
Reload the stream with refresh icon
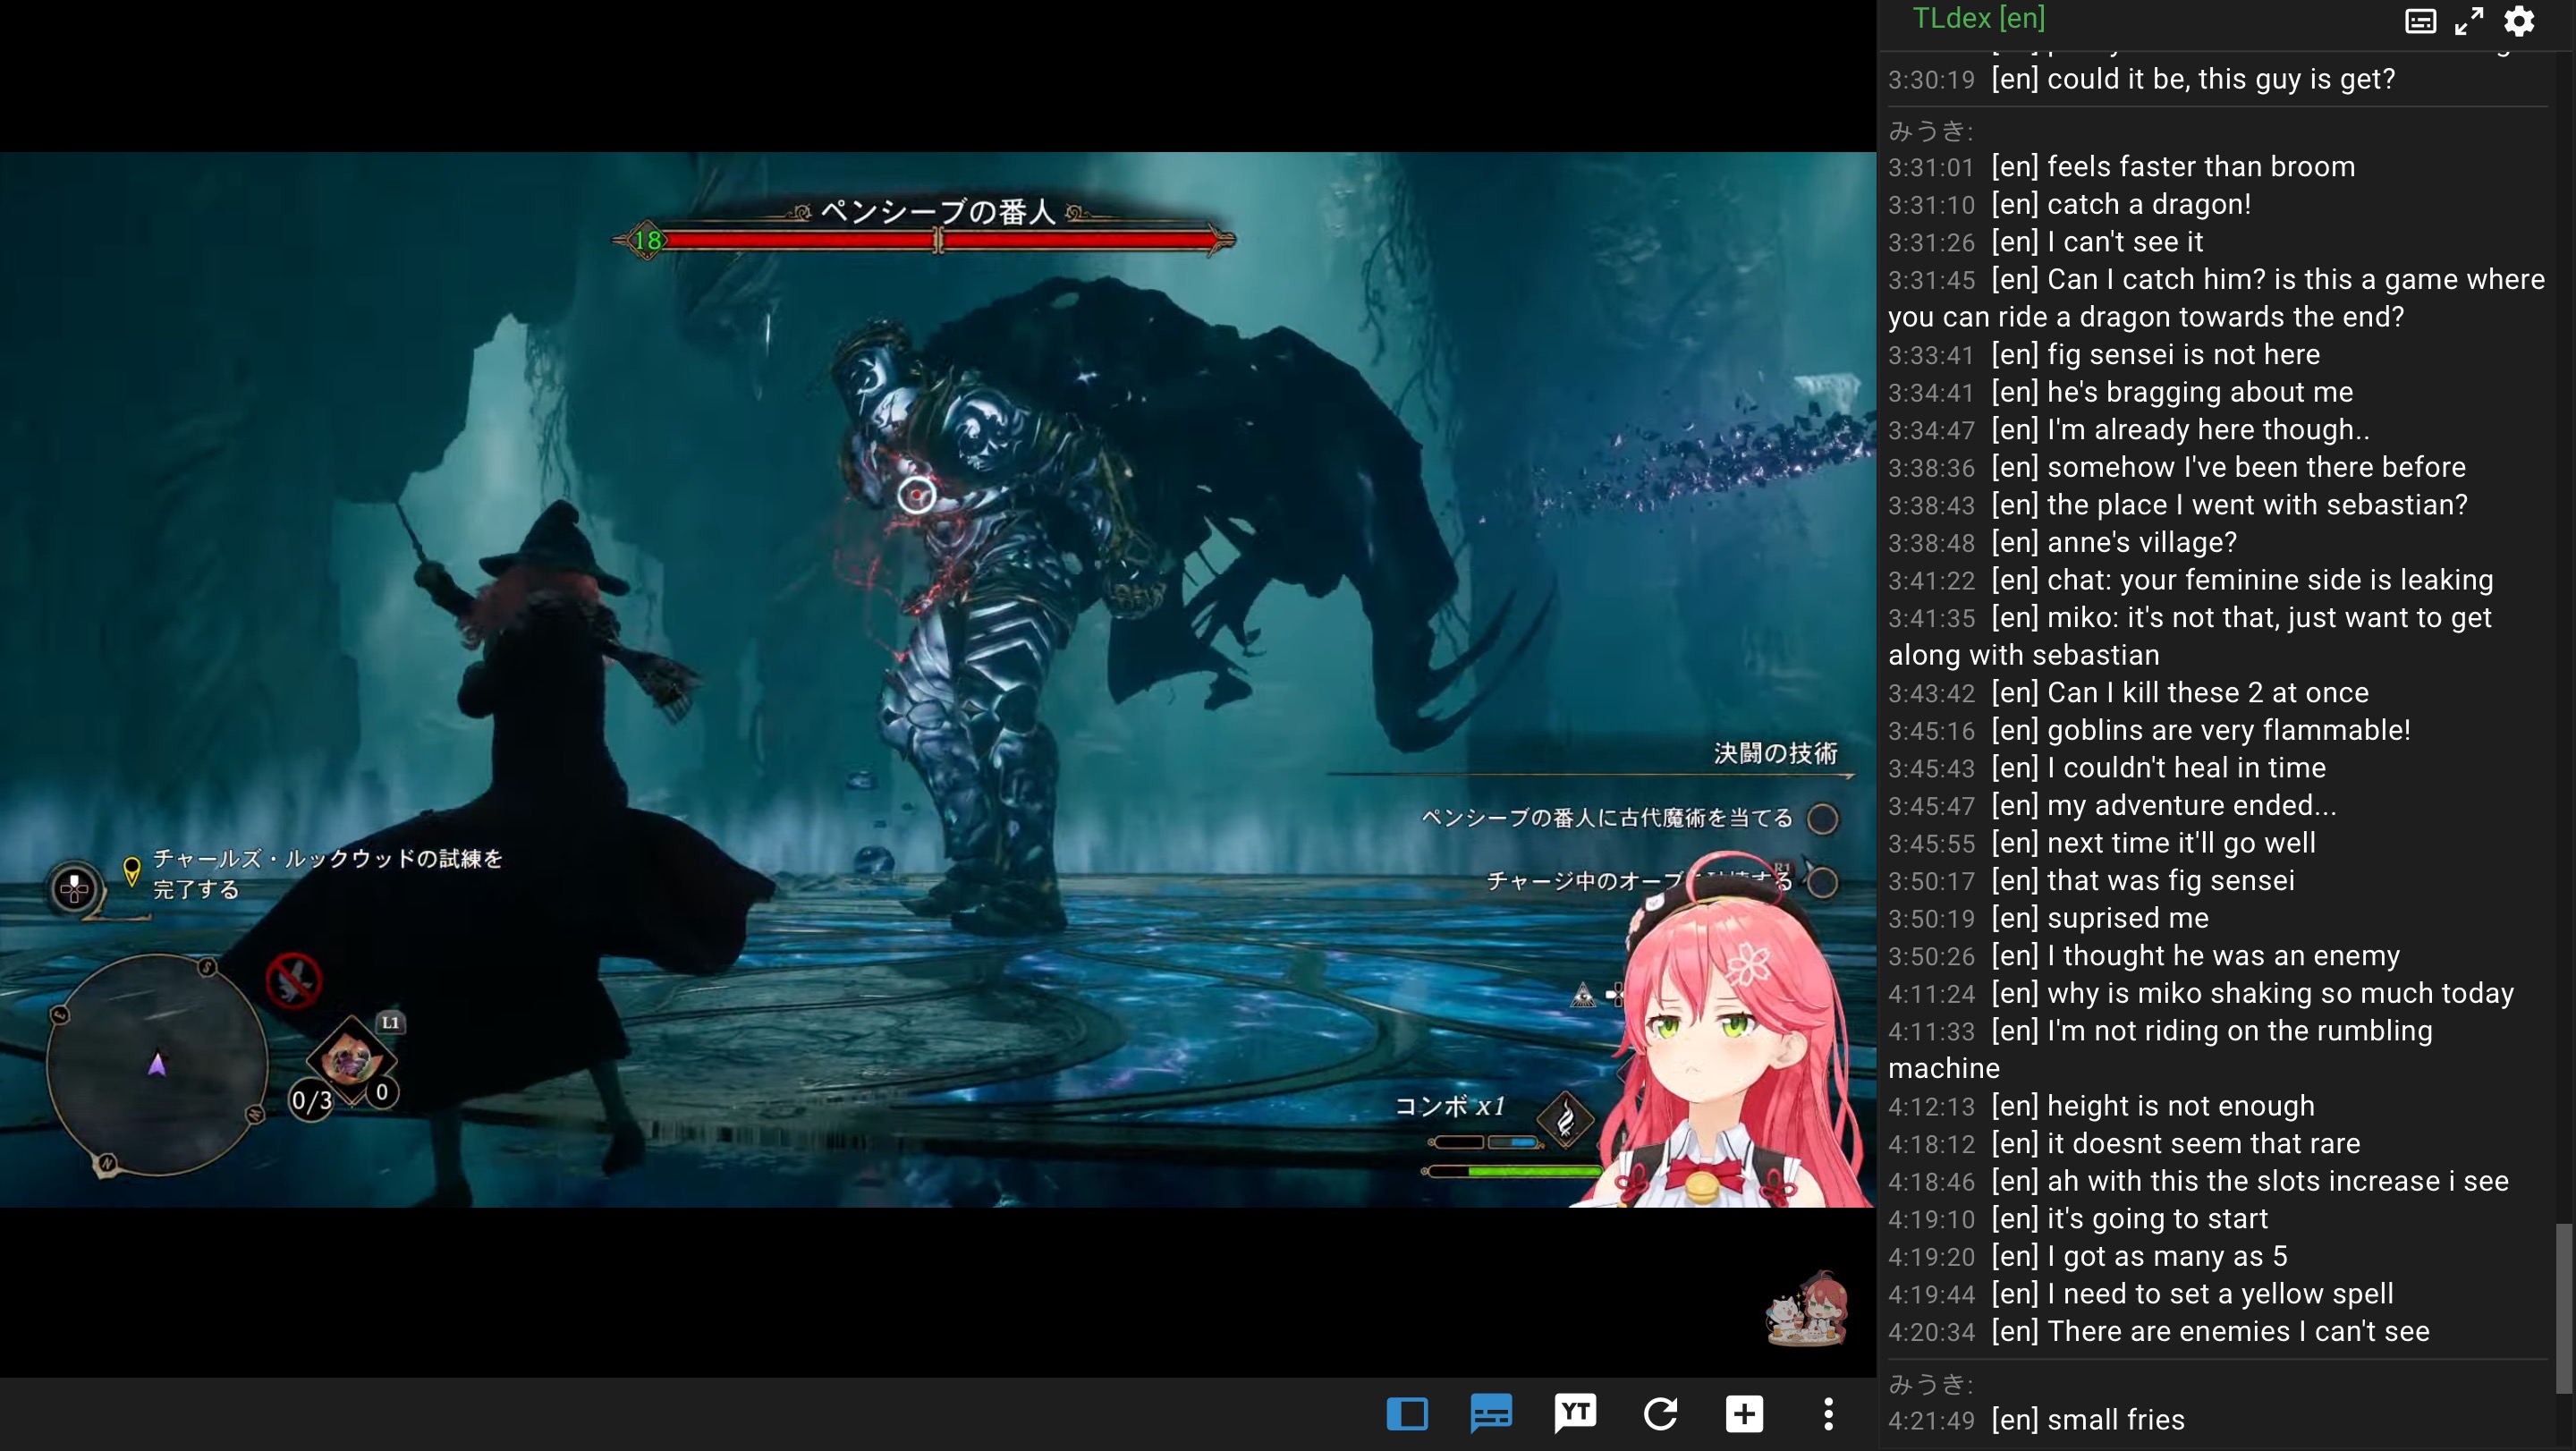click(1660, 1414)
